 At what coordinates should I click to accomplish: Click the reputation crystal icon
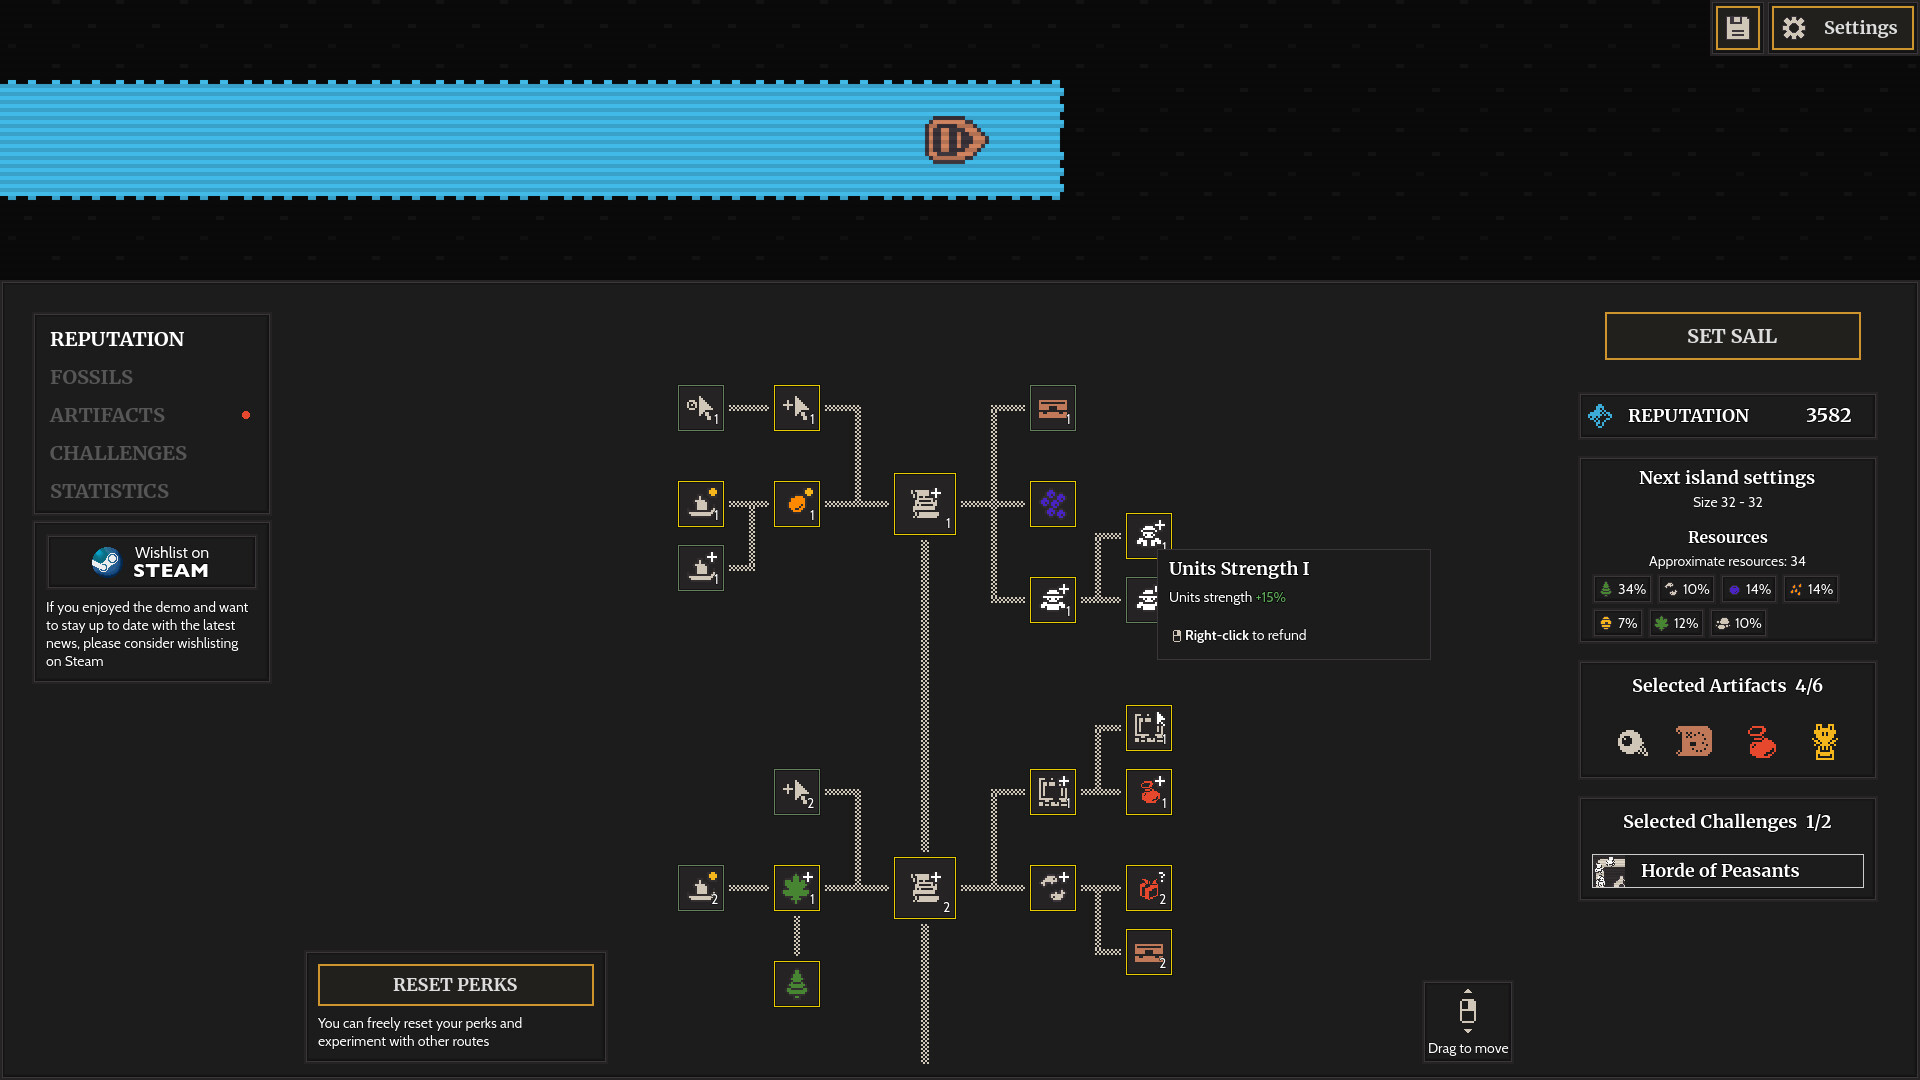pyautogui.click(x=1601, y=416)
